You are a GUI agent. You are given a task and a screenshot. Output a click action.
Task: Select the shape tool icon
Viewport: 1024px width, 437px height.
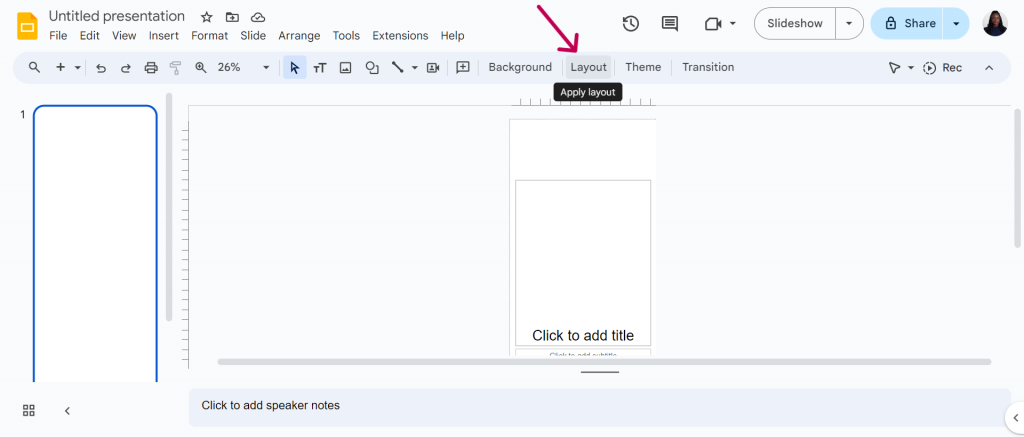point(372,67)
